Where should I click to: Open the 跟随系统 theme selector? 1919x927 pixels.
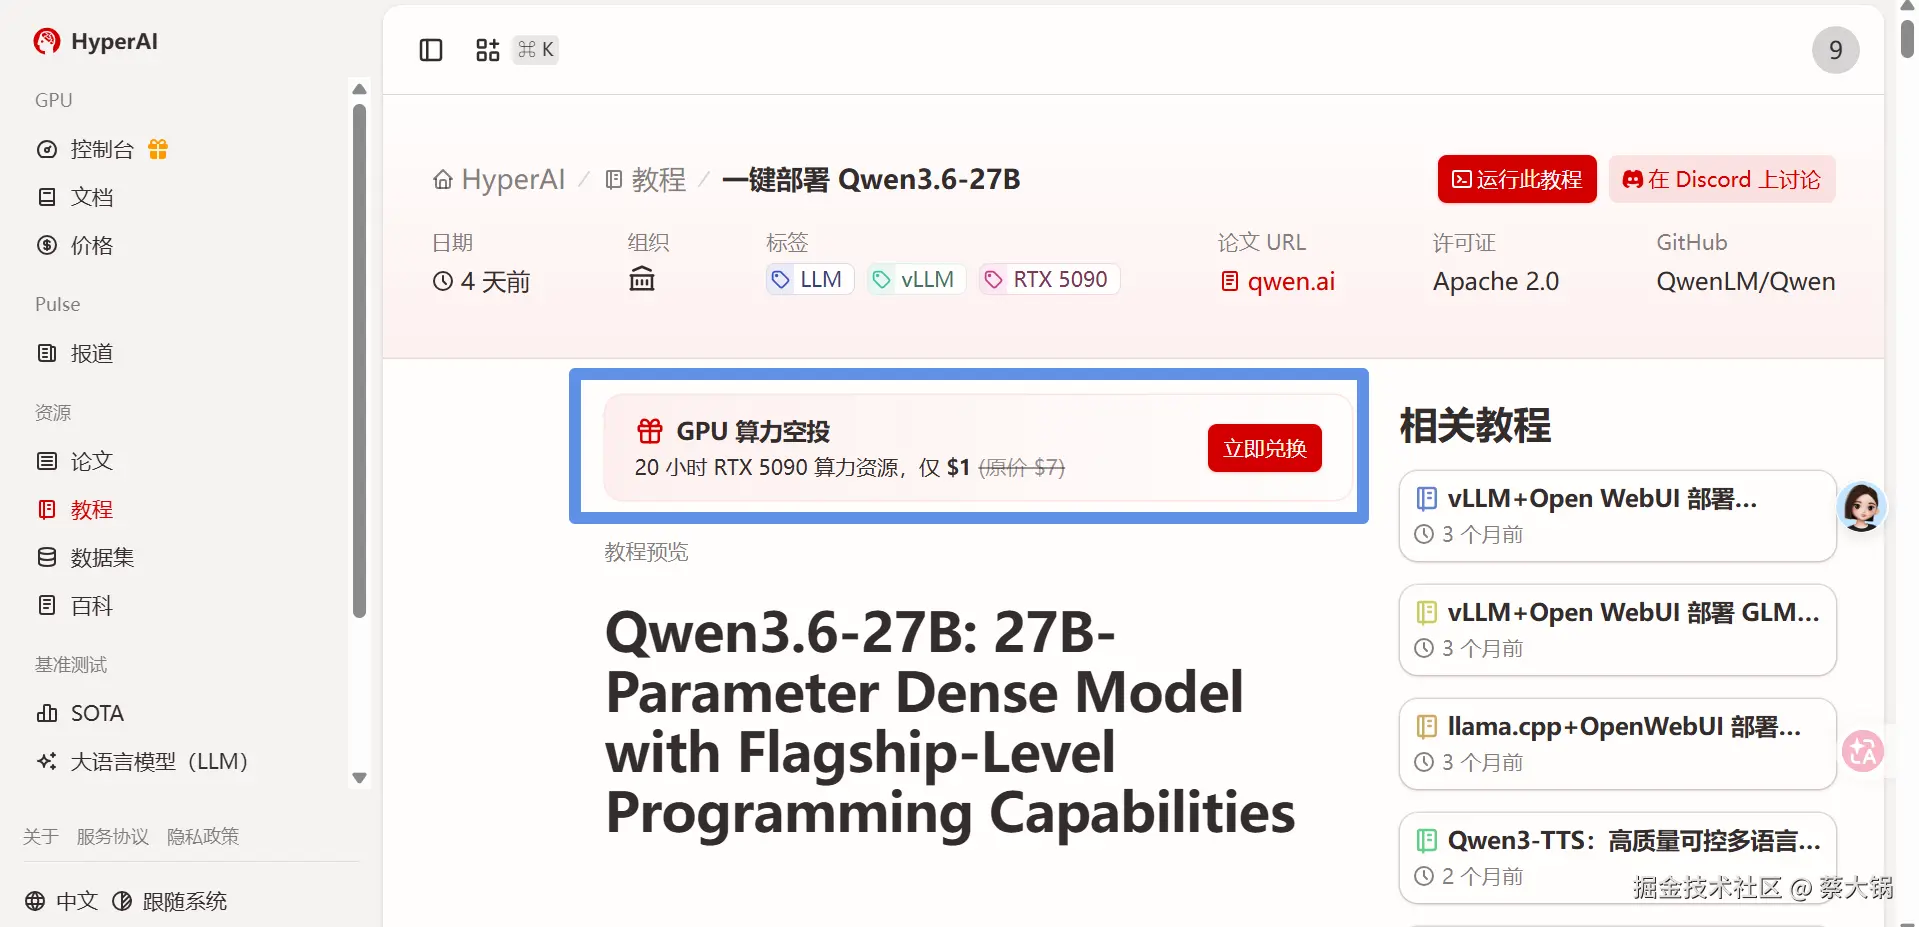tap(169, 901)
